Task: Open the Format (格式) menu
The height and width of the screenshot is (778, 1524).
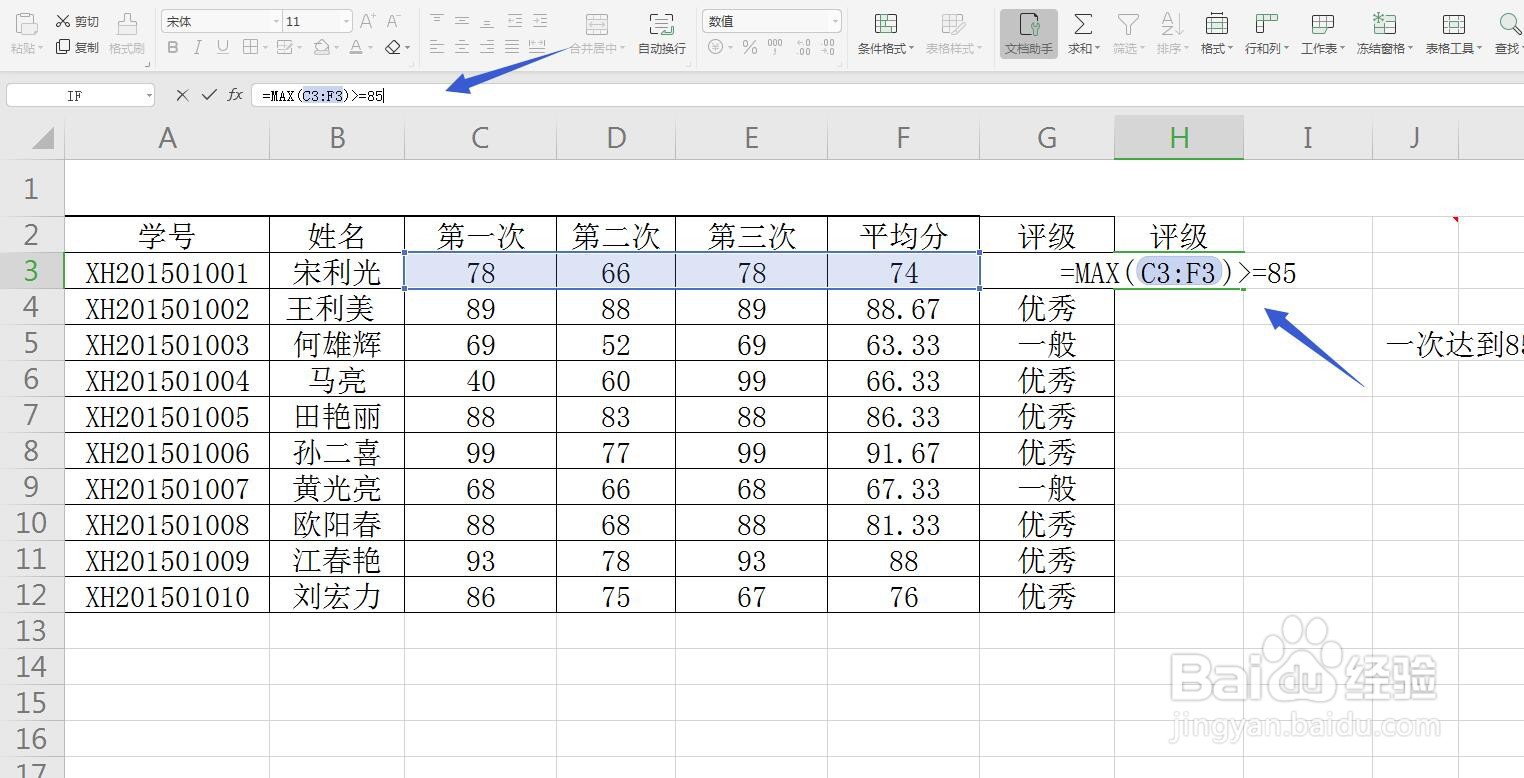Action: 1216,33
